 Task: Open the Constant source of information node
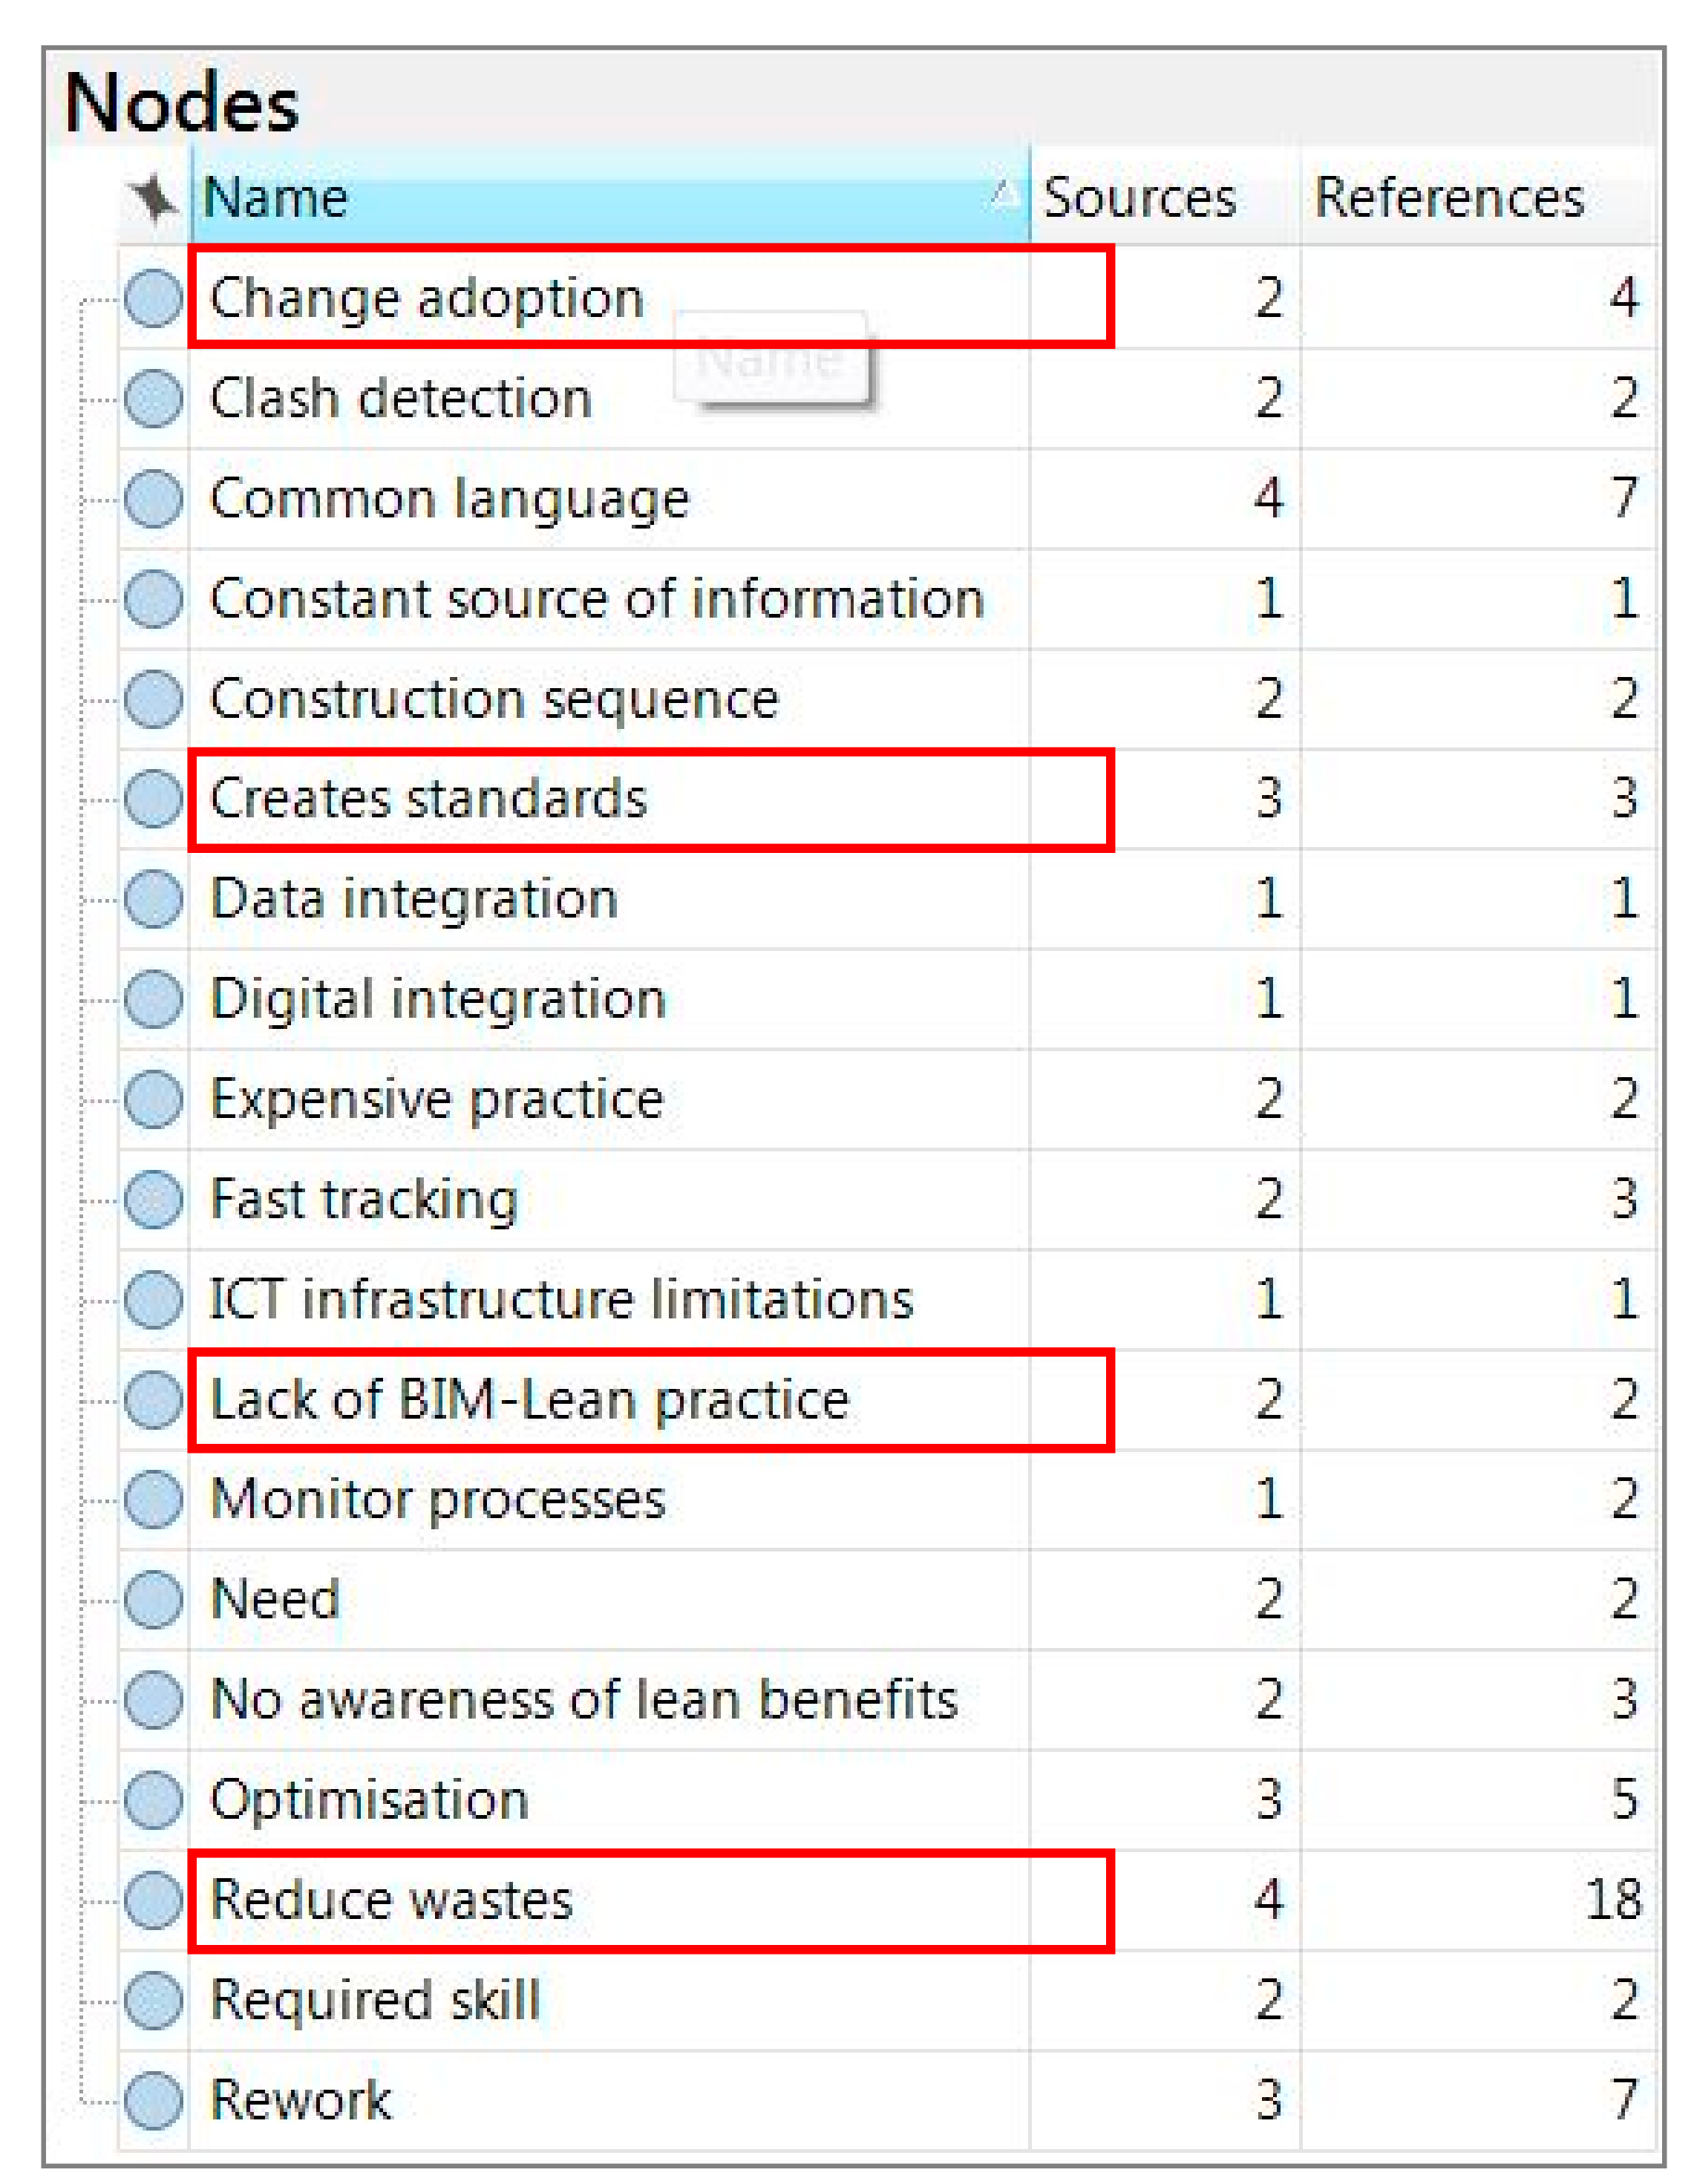[597, 599]
